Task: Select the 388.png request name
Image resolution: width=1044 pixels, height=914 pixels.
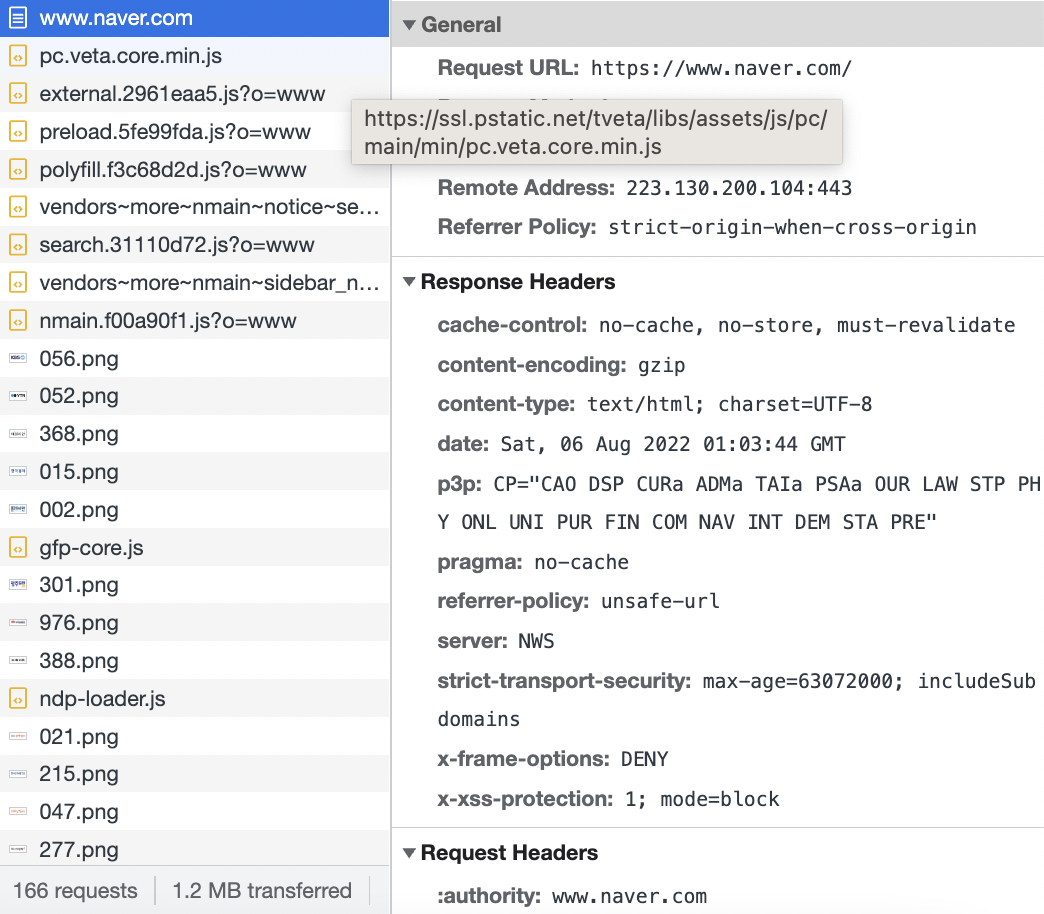Action: tap(79, 661)
